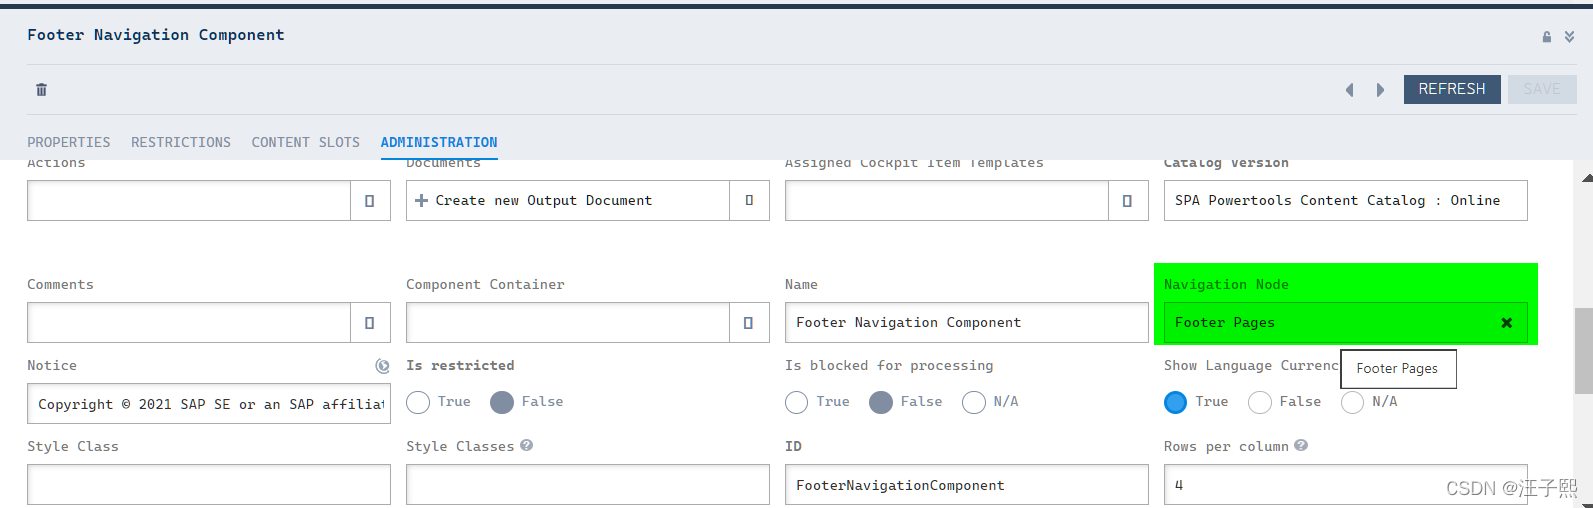The height and width of the screenshot is (508, 1593).
Task: Click the SAVE button
Action: (x=1542, y=89)
